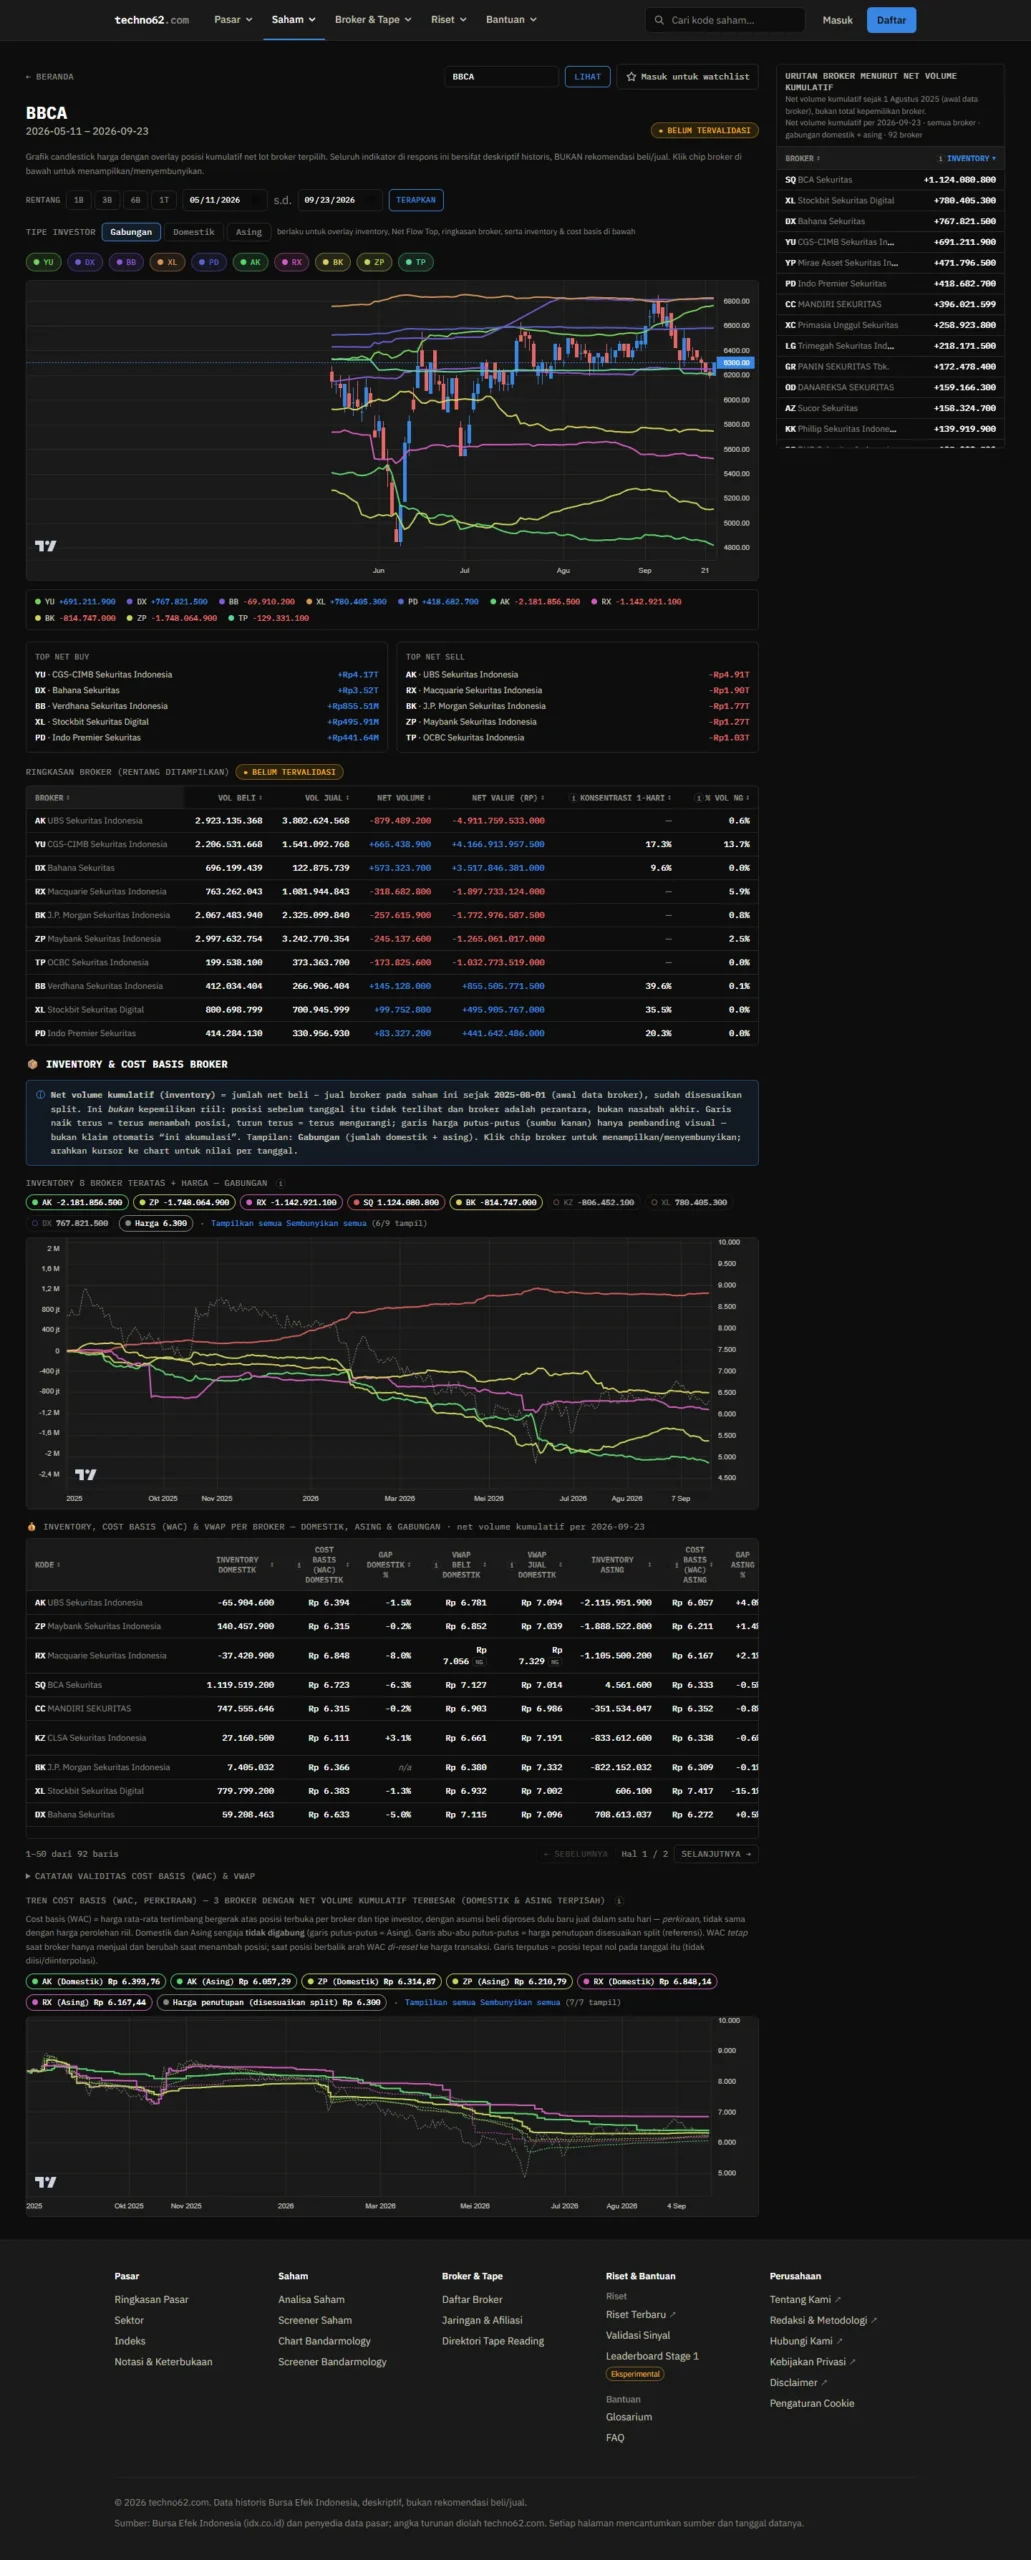Show the 'KZ -806.452.100' inventory legend series
Viewport: 1031px width, 2560px height.
(x=593, y=1202)
